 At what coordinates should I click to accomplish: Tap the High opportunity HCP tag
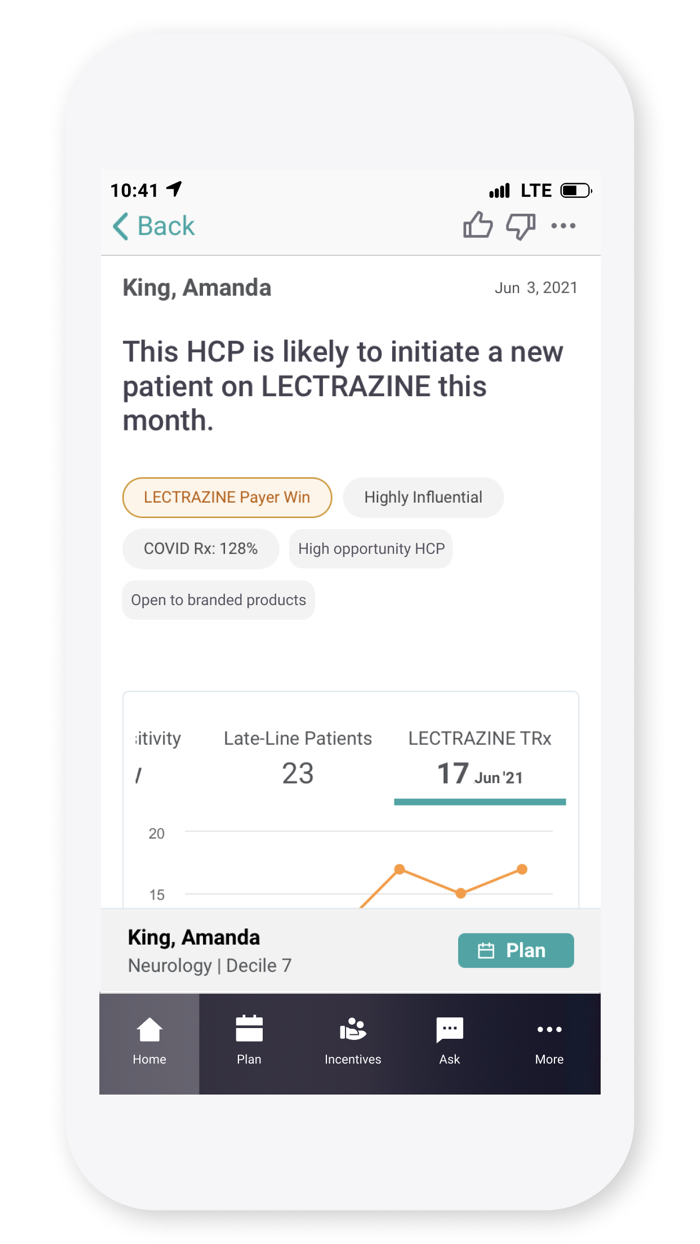371,549
